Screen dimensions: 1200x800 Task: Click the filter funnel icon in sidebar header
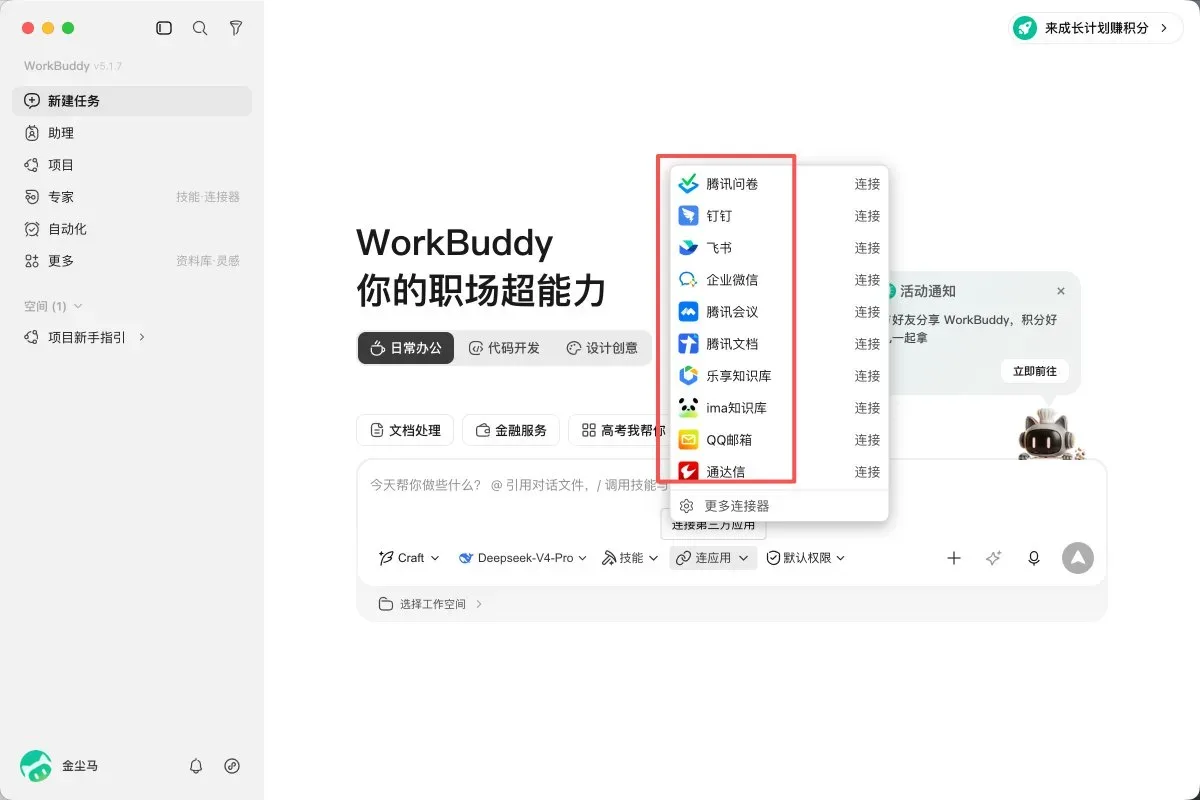236,28
